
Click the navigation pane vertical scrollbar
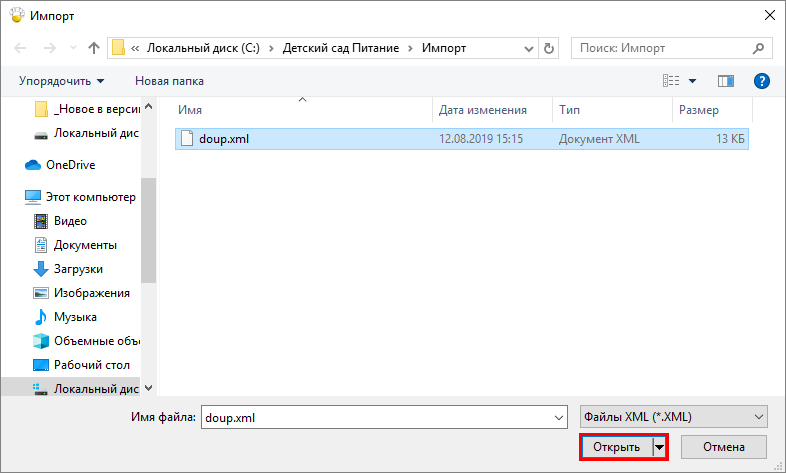pos(148,230)
